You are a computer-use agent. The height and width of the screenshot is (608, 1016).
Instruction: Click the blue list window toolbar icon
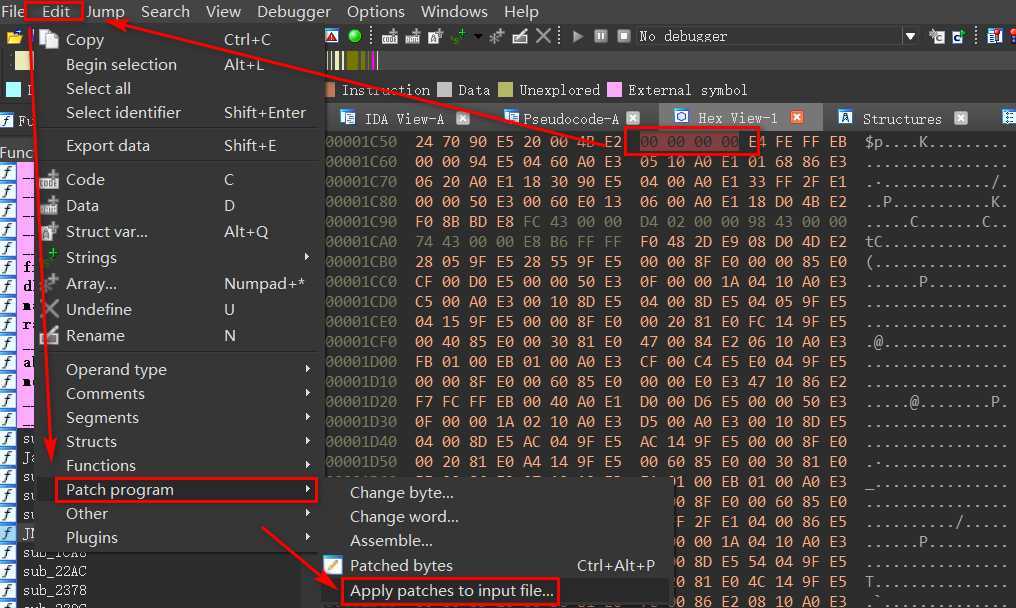[x=995, y=36]
